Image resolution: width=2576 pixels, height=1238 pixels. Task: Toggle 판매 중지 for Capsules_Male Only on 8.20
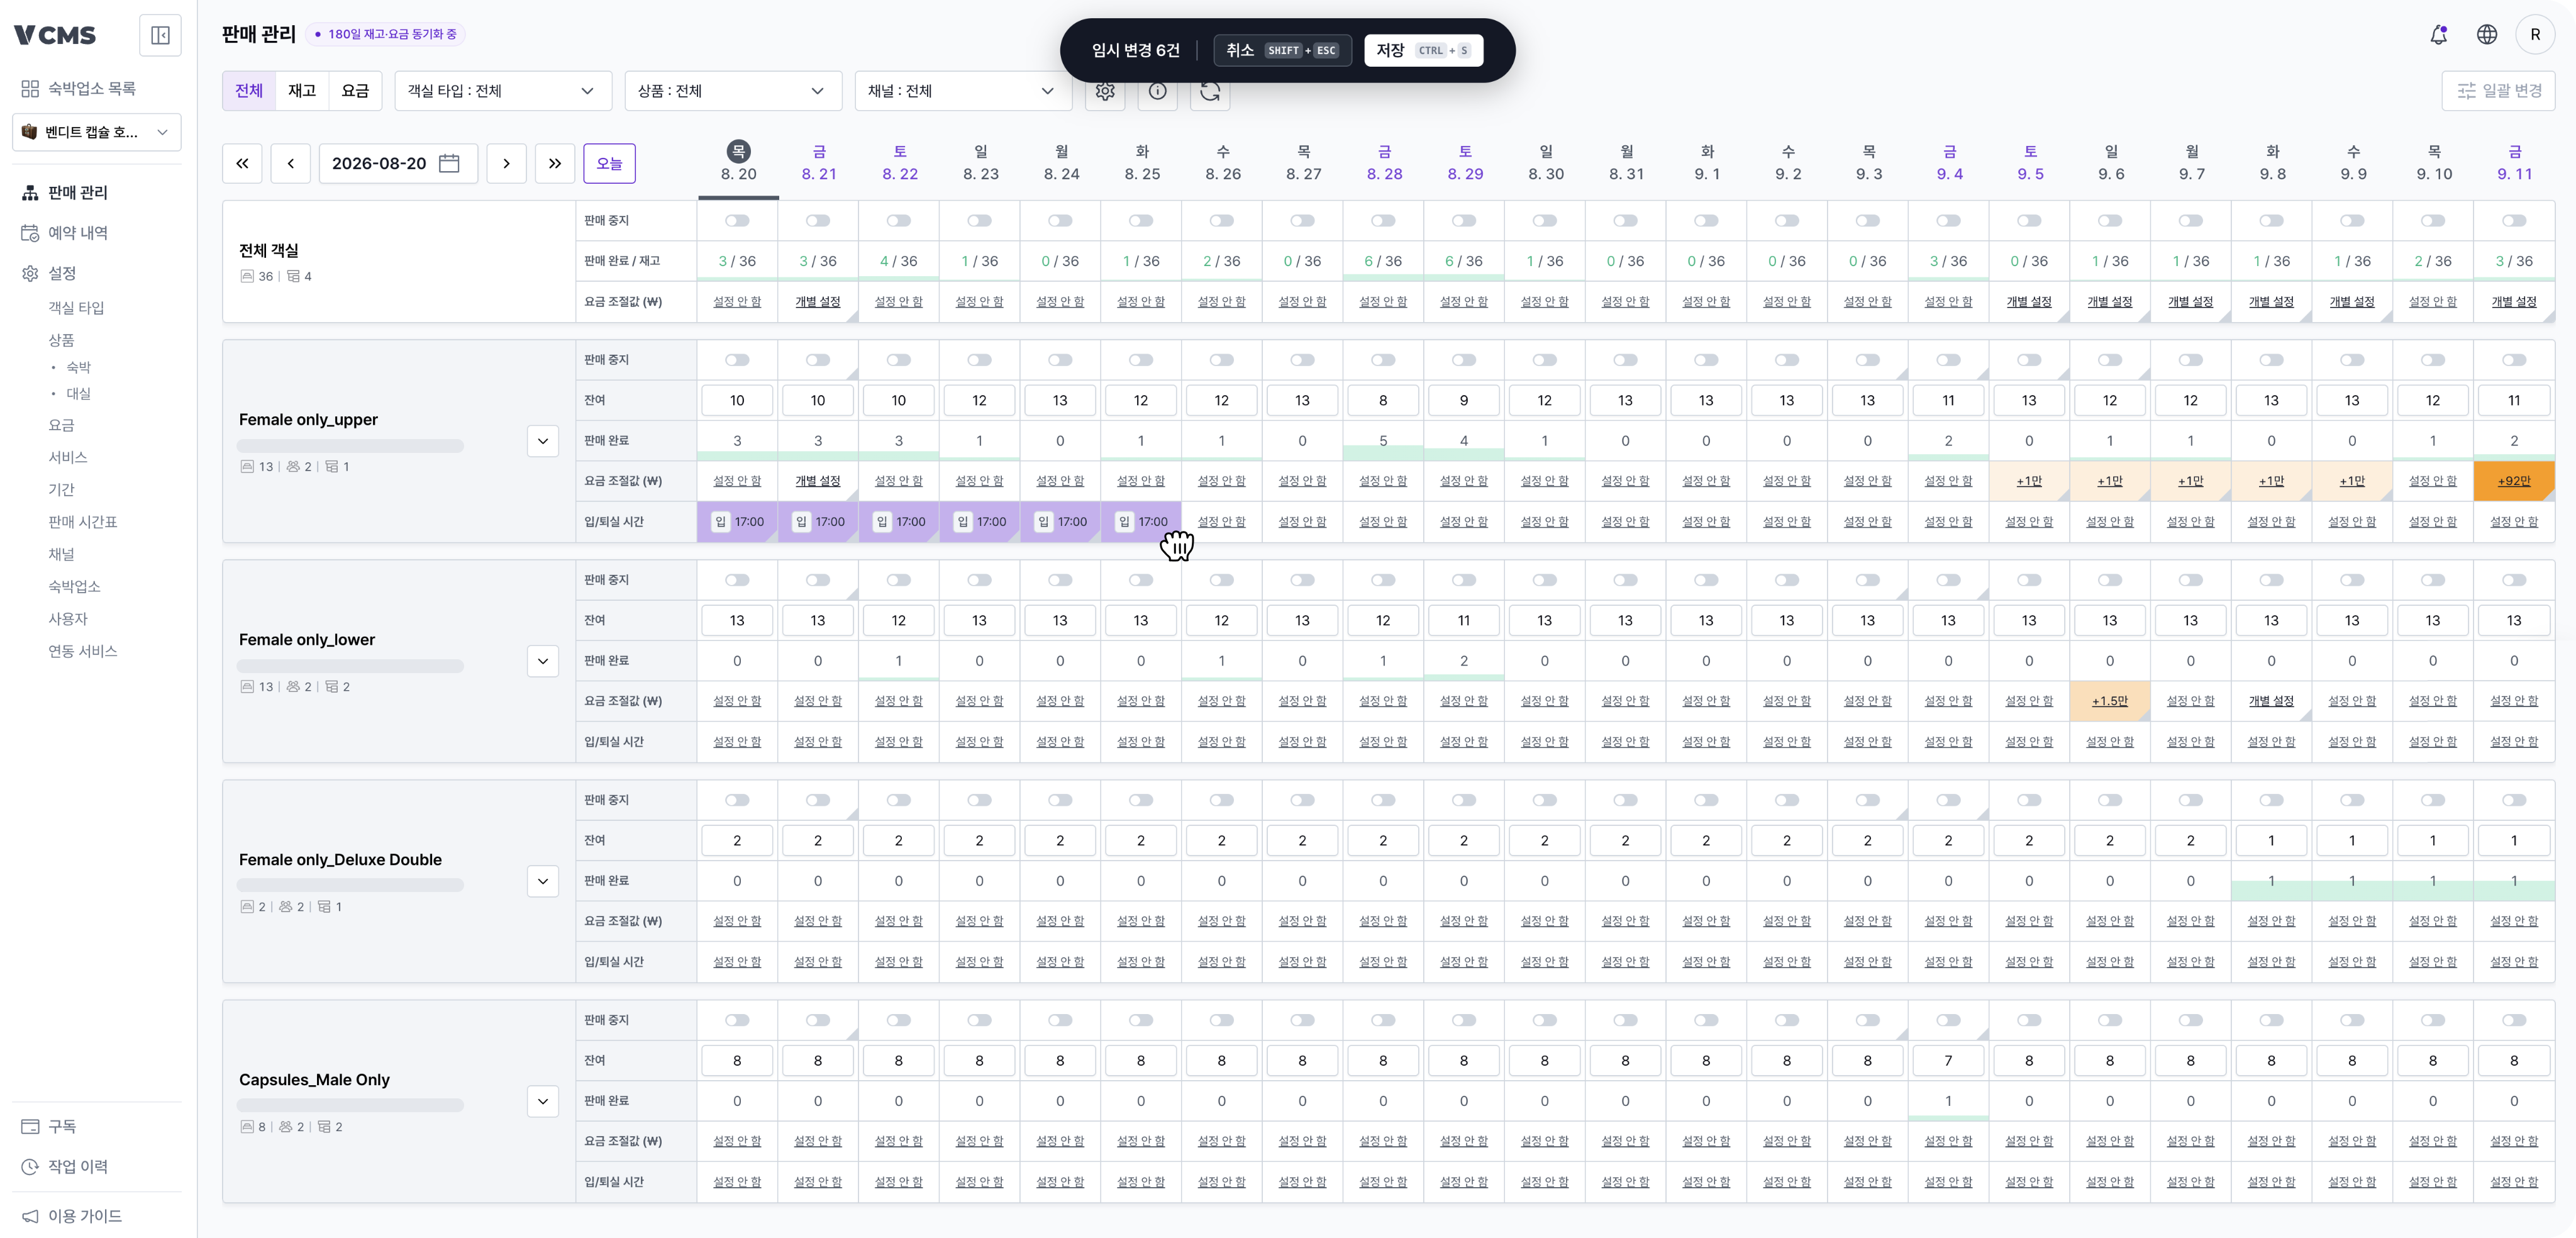coord(737,1020)
